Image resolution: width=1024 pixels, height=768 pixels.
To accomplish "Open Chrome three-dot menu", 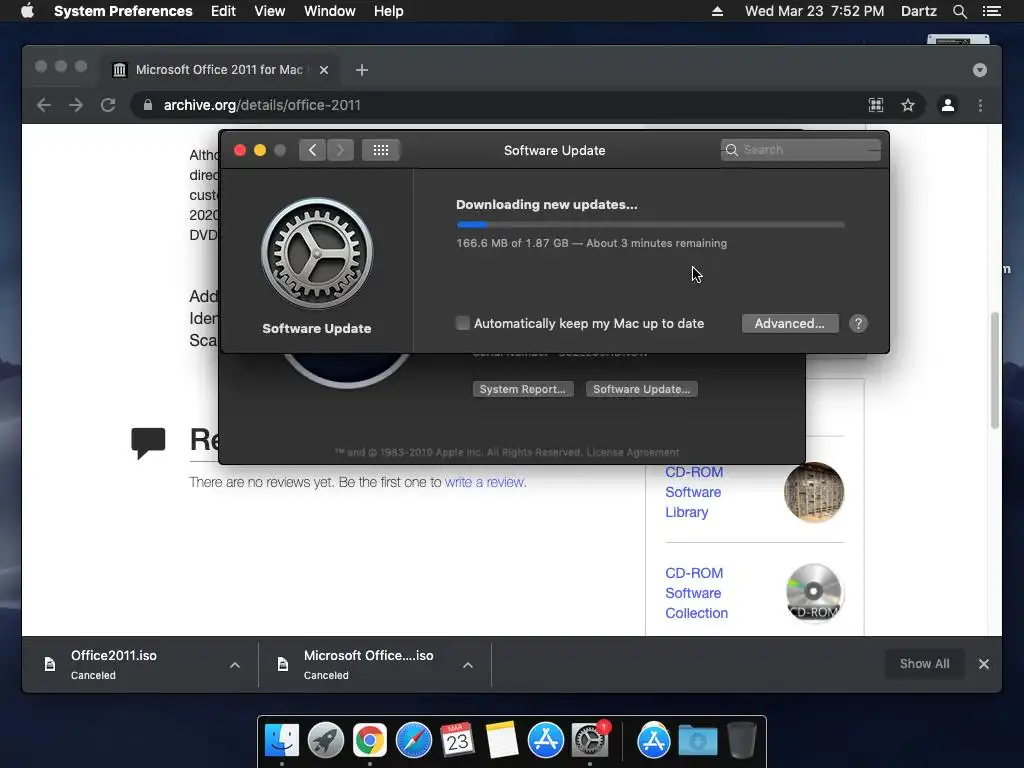I will pyautogui.click(x=980, y=105).
